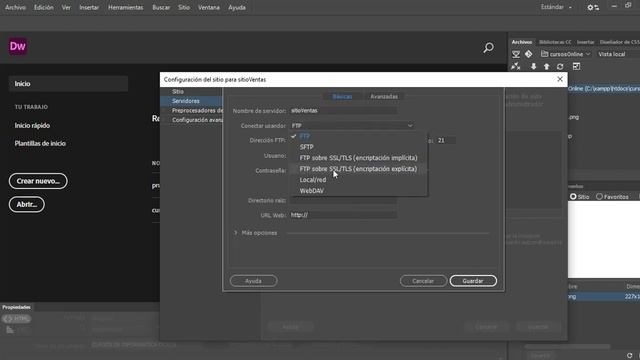Image resolution: width=640 pixels, height=360 pixels.
Task: Select the cursosOnline C:\xampp site root row
Action: point(604,89)
